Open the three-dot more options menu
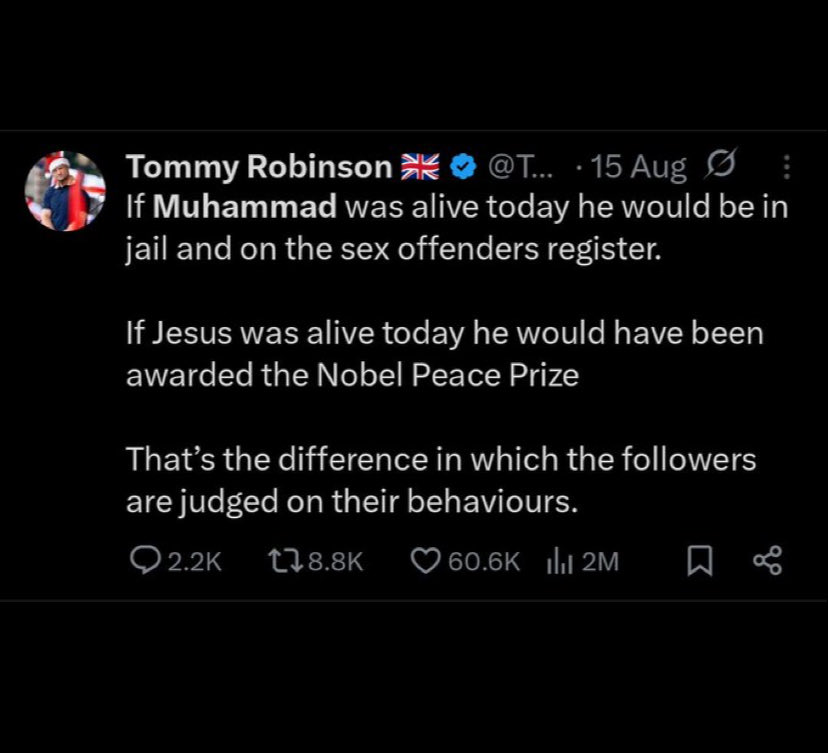Screen dimensions: 828x753 click(785, 168)
